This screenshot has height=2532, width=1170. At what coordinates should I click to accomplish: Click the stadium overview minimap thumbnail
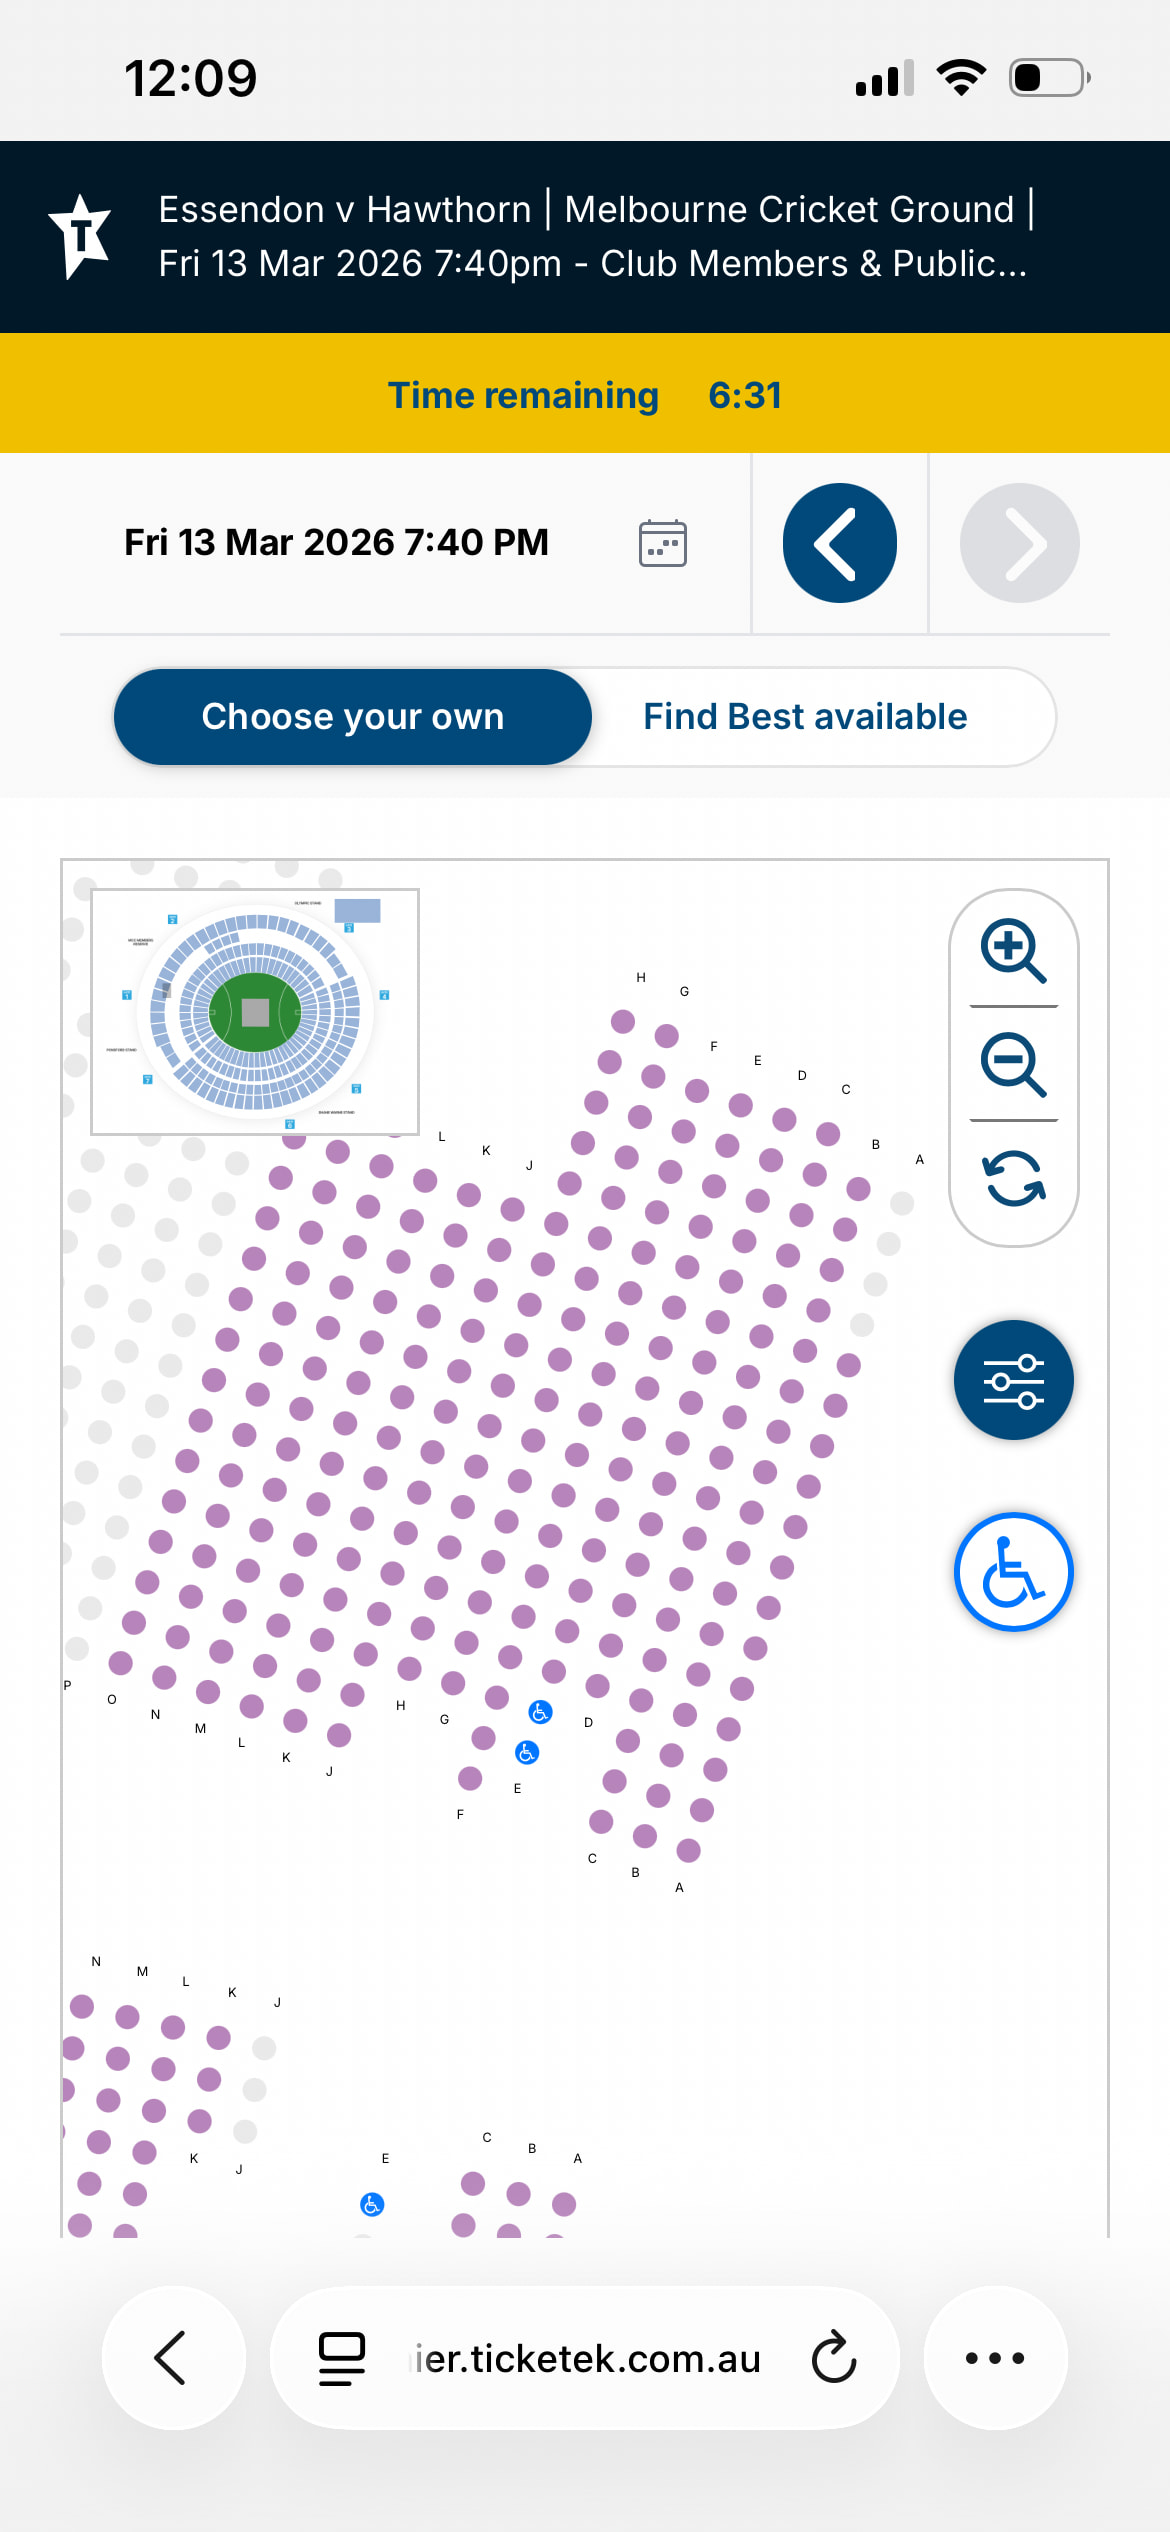[255, 1011]
